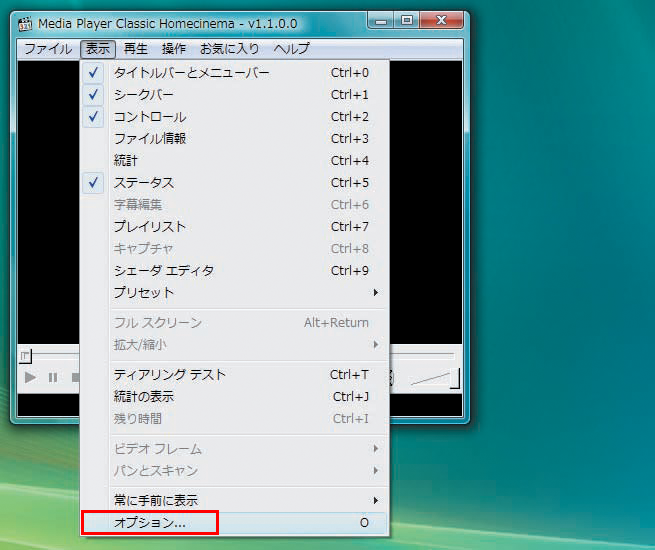Select キャプチャ menu entry
655x550 pixels.
tap(234, 248)
